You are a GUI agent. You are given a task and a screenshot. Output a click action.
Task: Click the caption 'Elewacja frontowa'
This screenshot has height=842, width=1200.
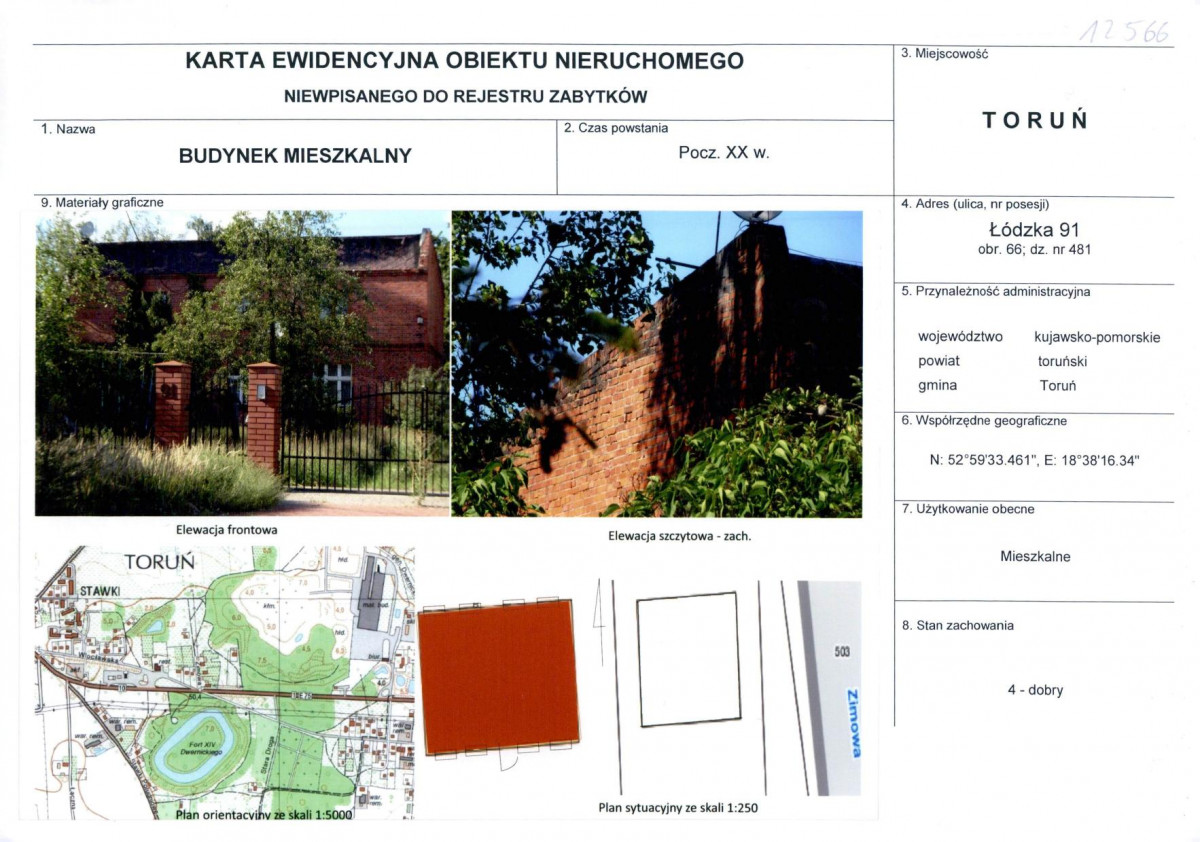pos(227,530)
